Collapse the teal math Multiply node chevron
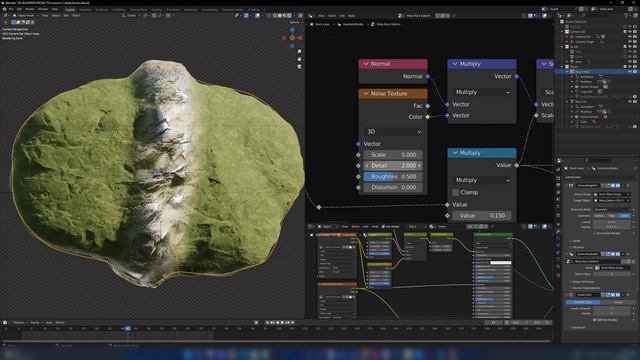Viewport: 640px width, 360px height. point(455,153)
